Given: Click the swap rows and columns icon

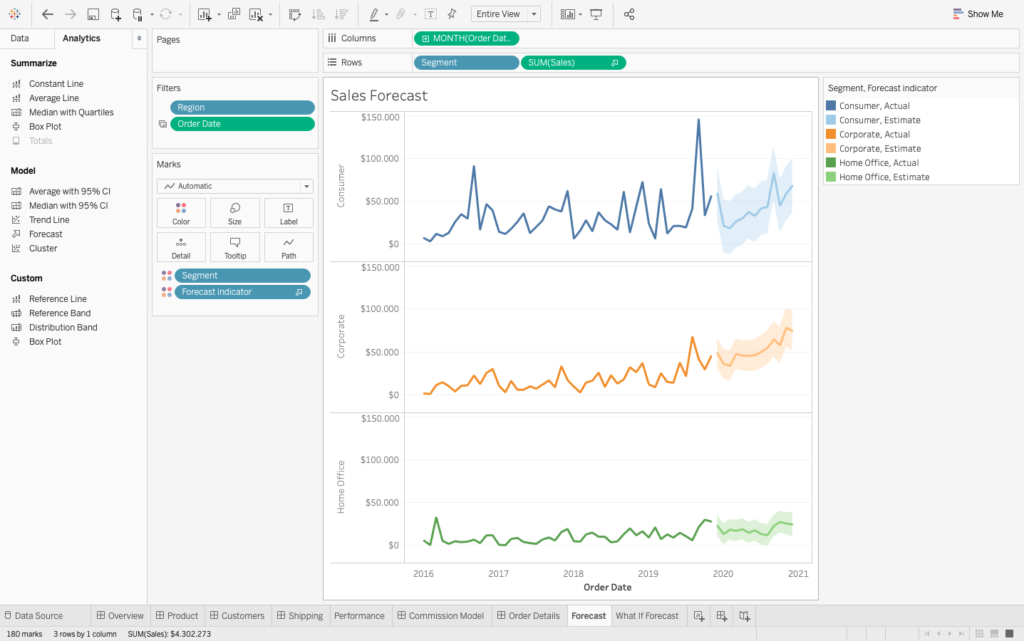Looking at the screenshot, I should click(x=295, y=14).
